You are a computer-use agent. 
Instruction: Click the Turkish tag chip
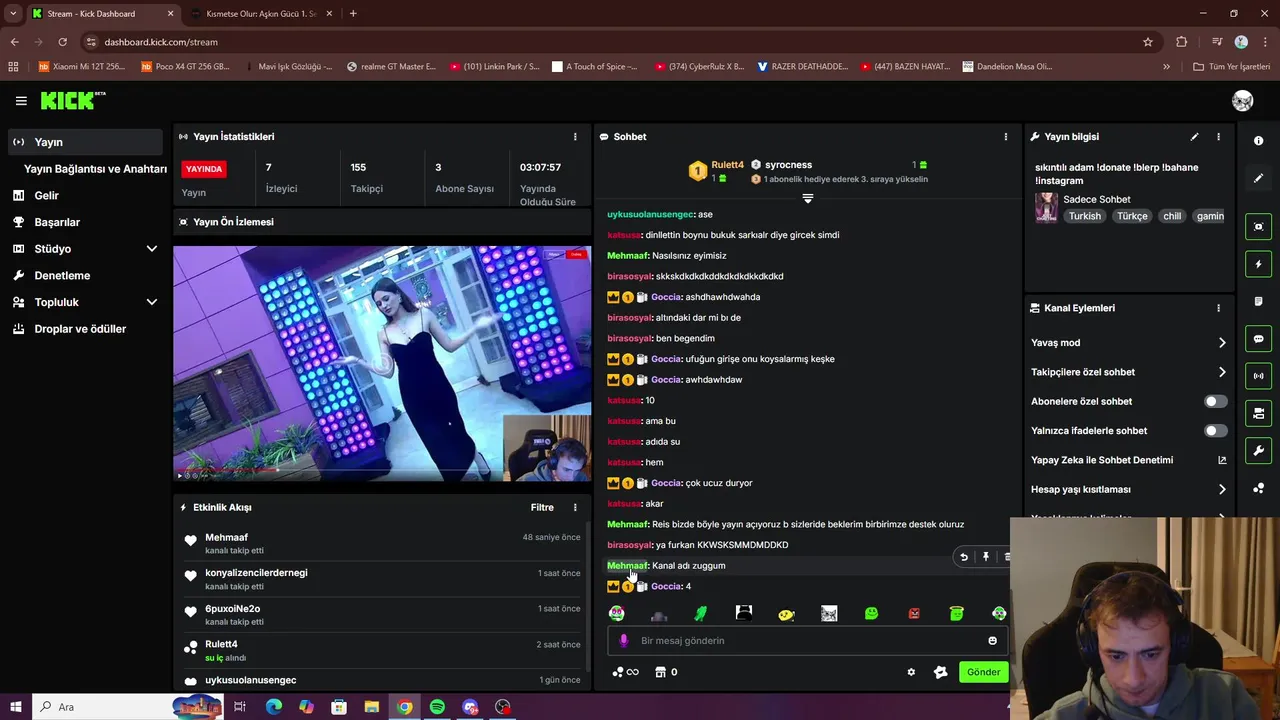pos(1084,216)
